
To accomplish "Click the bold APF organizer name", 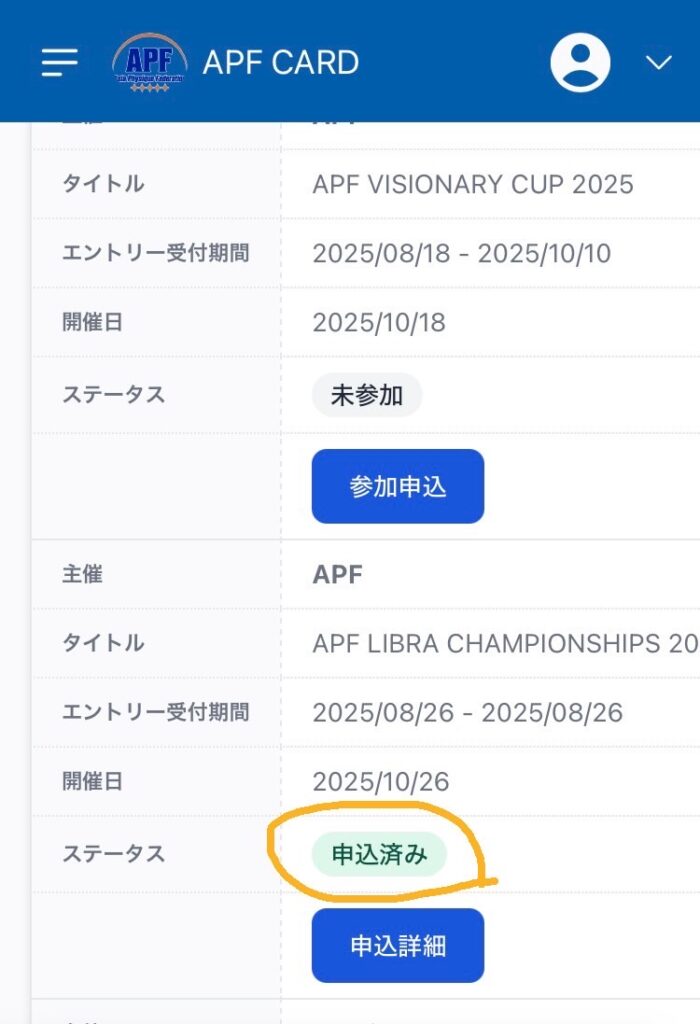I will point(337,575).
